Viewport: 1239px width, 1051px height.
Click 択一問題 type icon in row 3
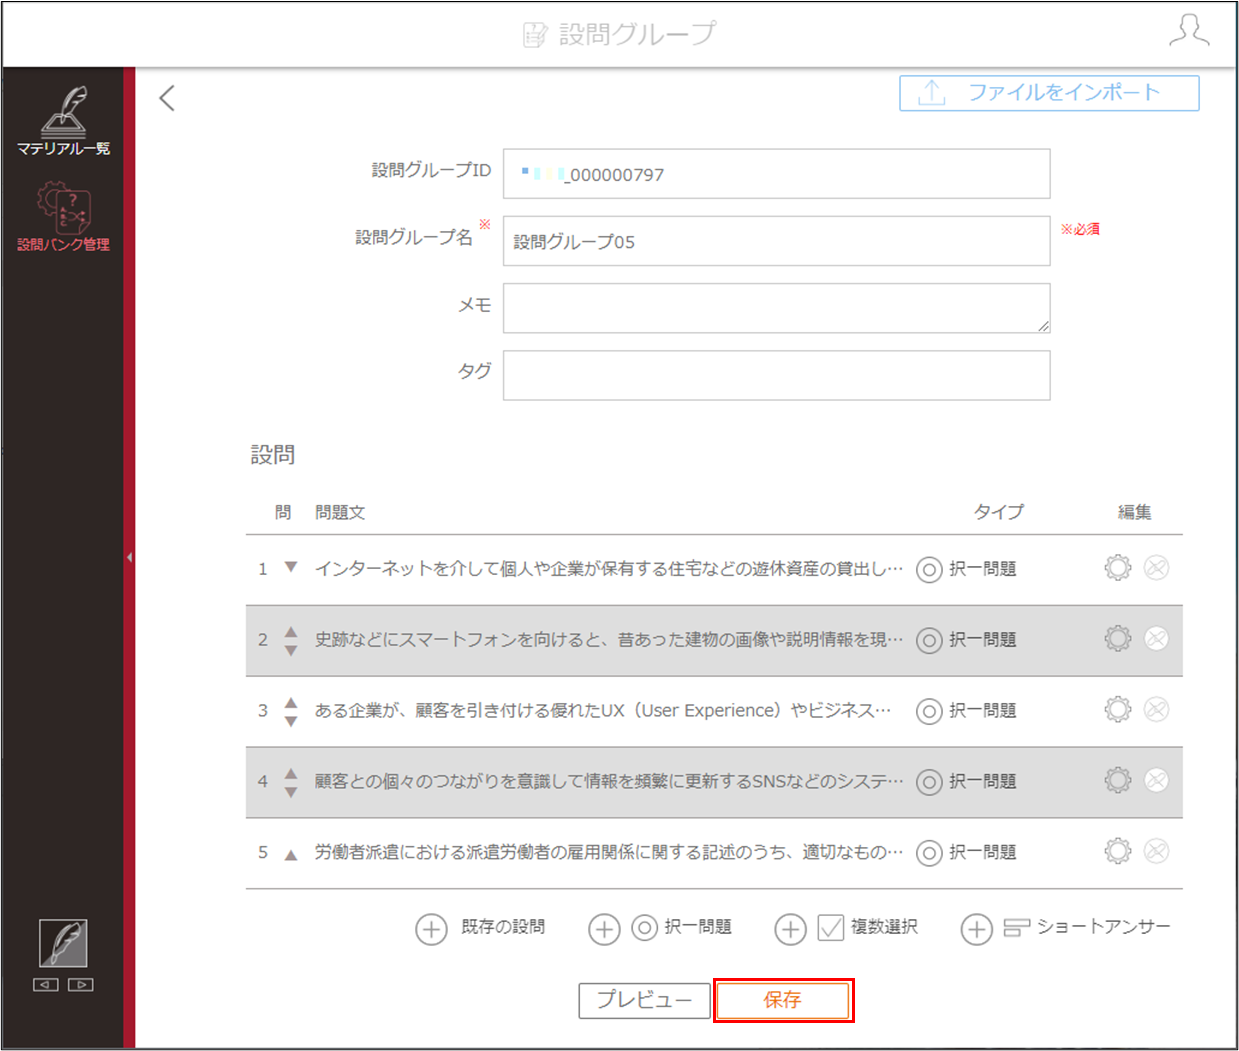[929, 712]
